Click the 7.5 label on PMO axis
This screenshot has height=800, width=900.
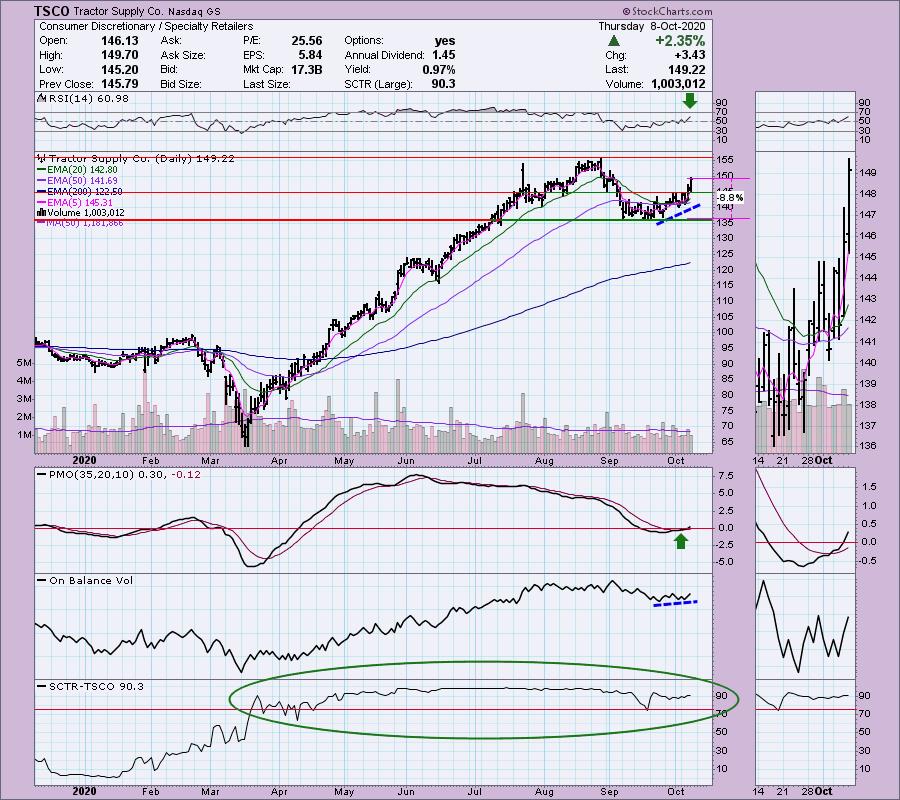(725, 476)
